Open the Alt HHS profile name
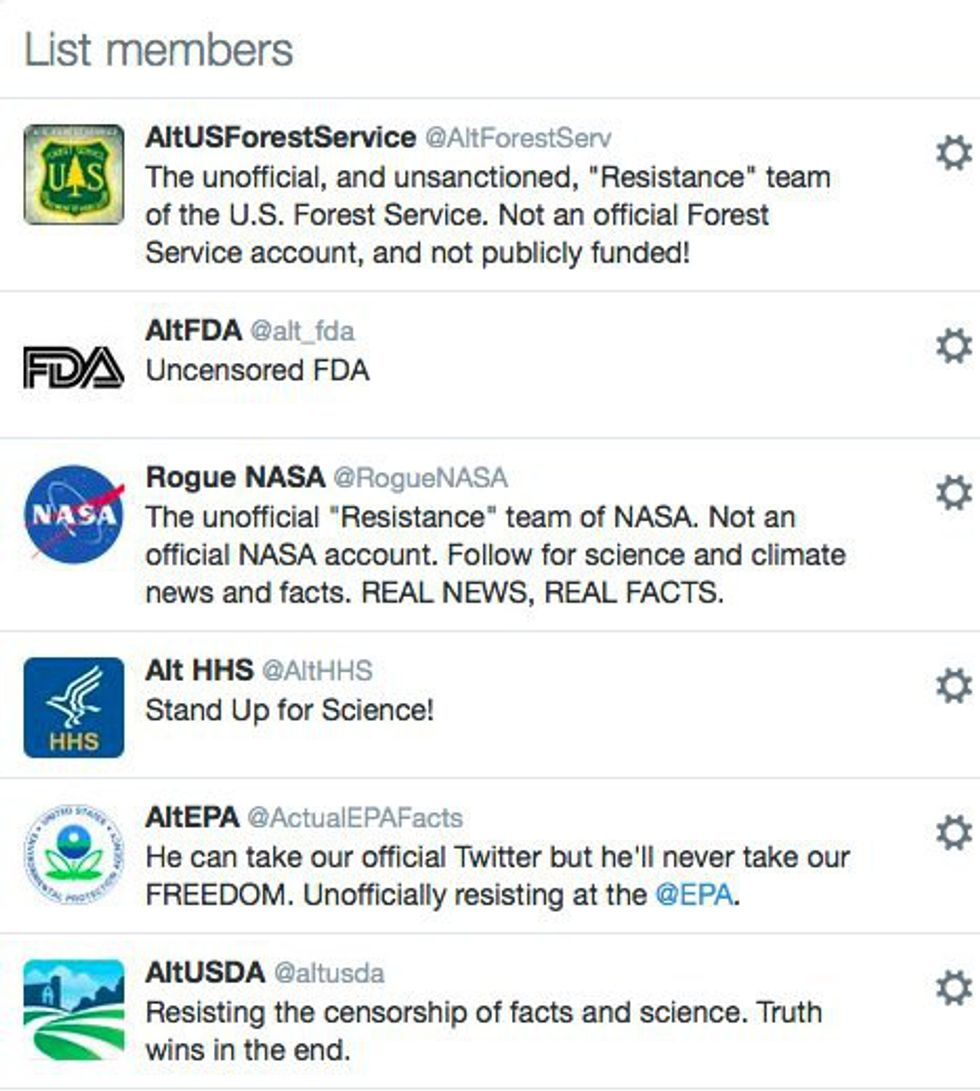Viewport: 980px width, 1091px height. pos(199,671)
